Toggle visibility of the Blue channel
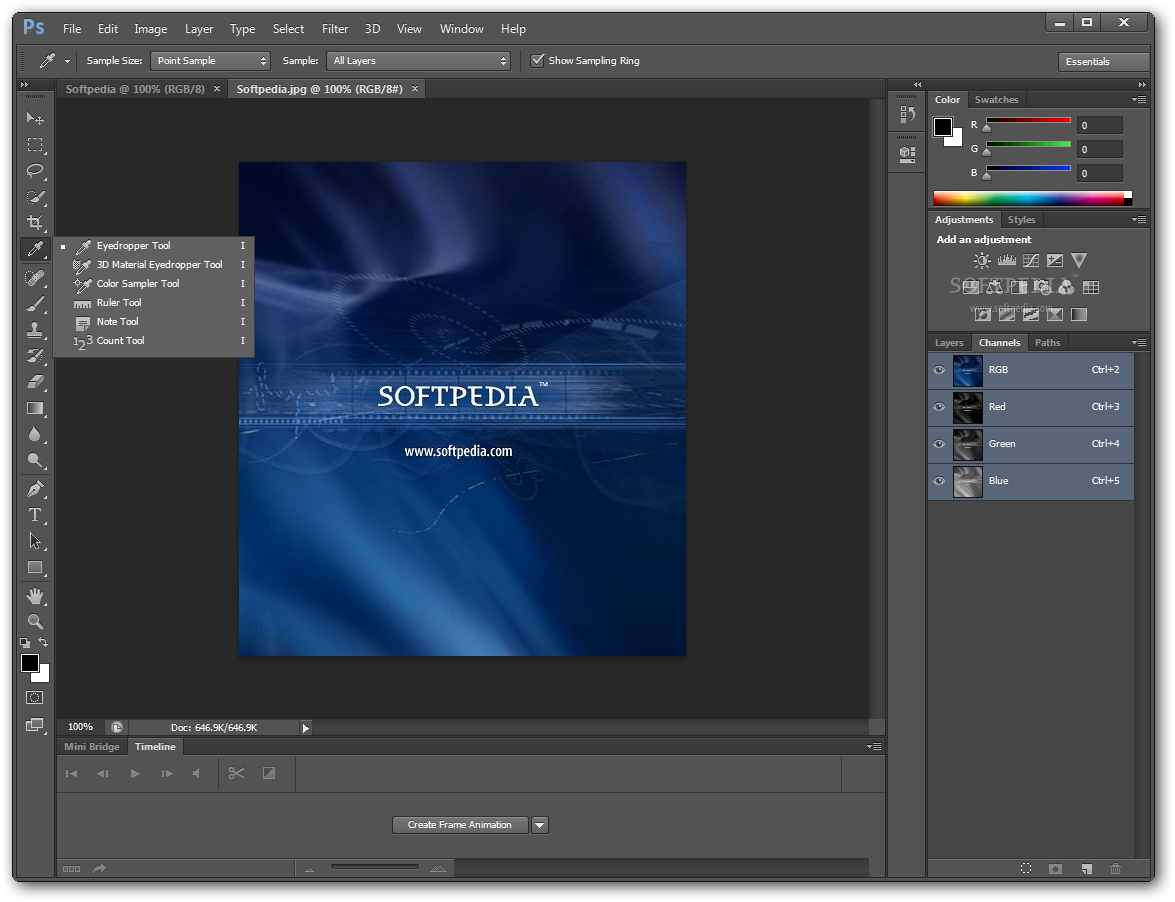The width and height of the screenshot is (1175, 902). [939, 481]
